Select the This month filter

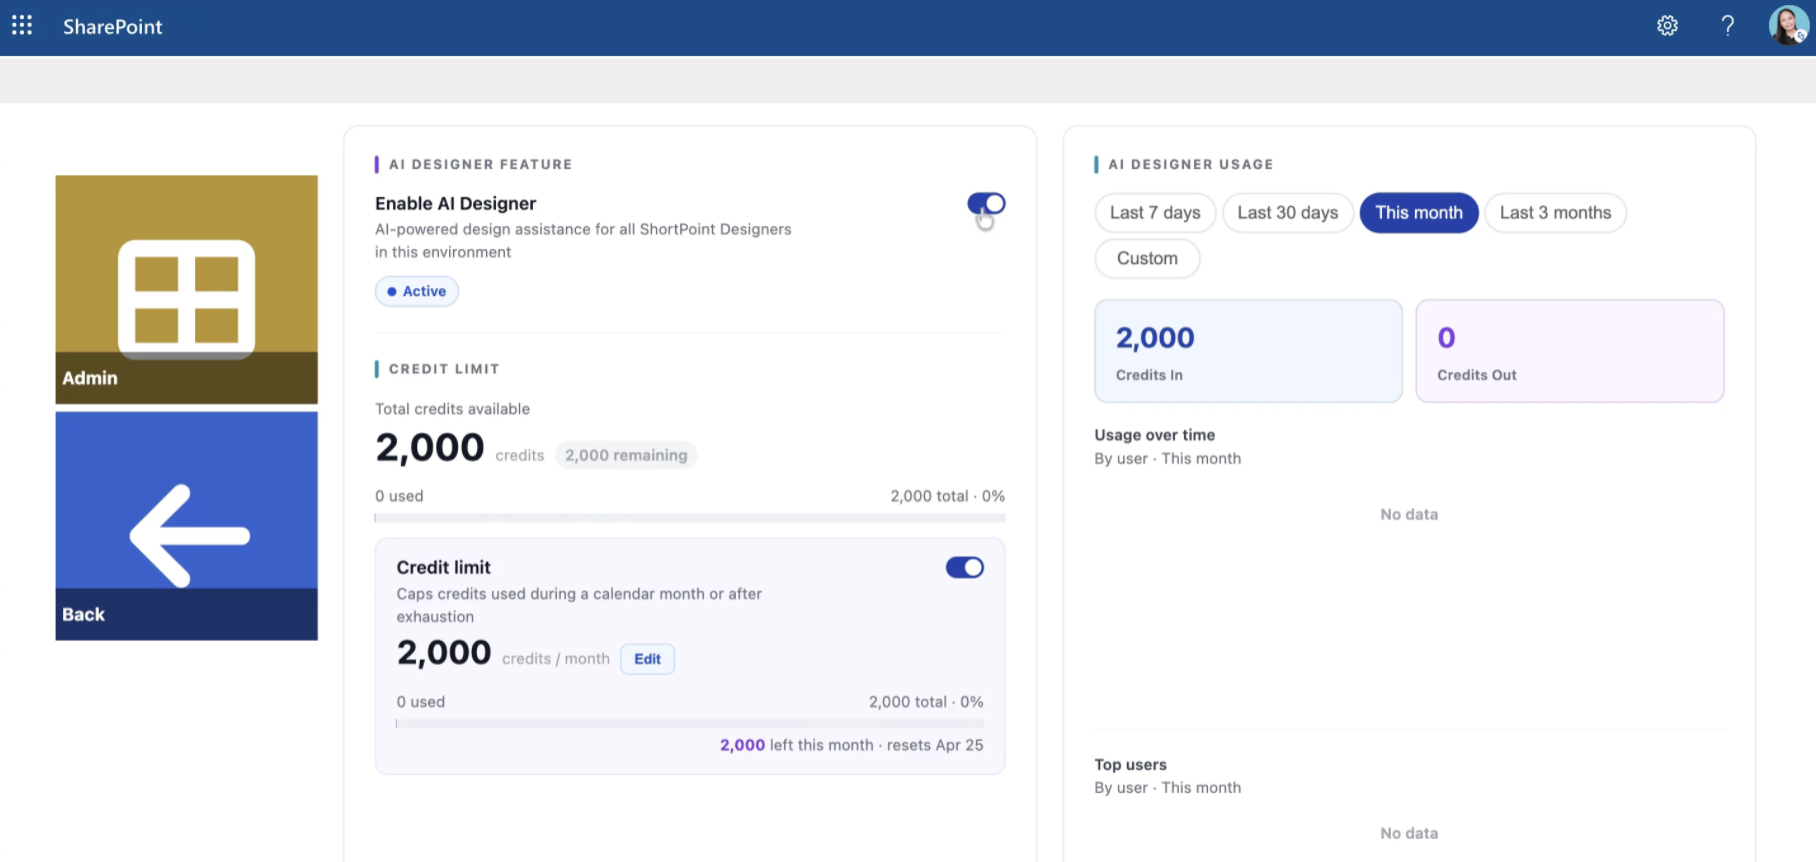click(1419, 213)
